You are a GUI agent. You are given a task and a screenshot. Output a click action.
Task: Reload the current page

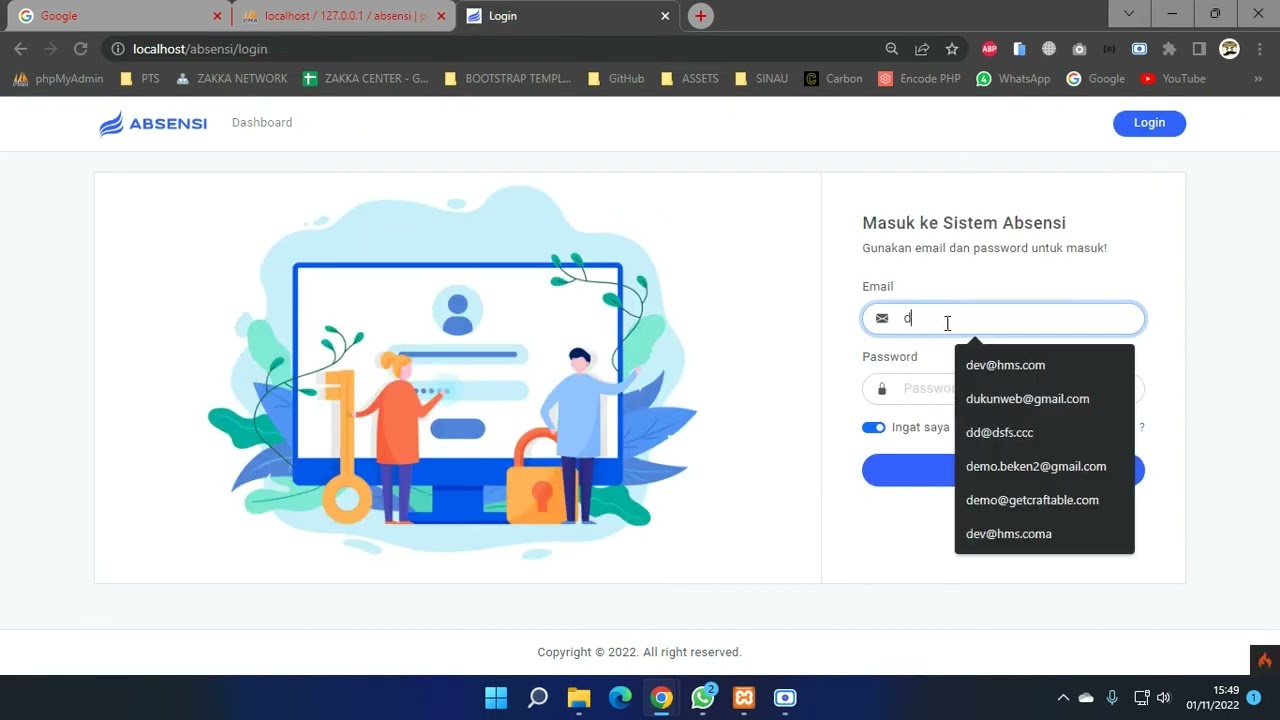pyautogui.click(x=81, y=48)
